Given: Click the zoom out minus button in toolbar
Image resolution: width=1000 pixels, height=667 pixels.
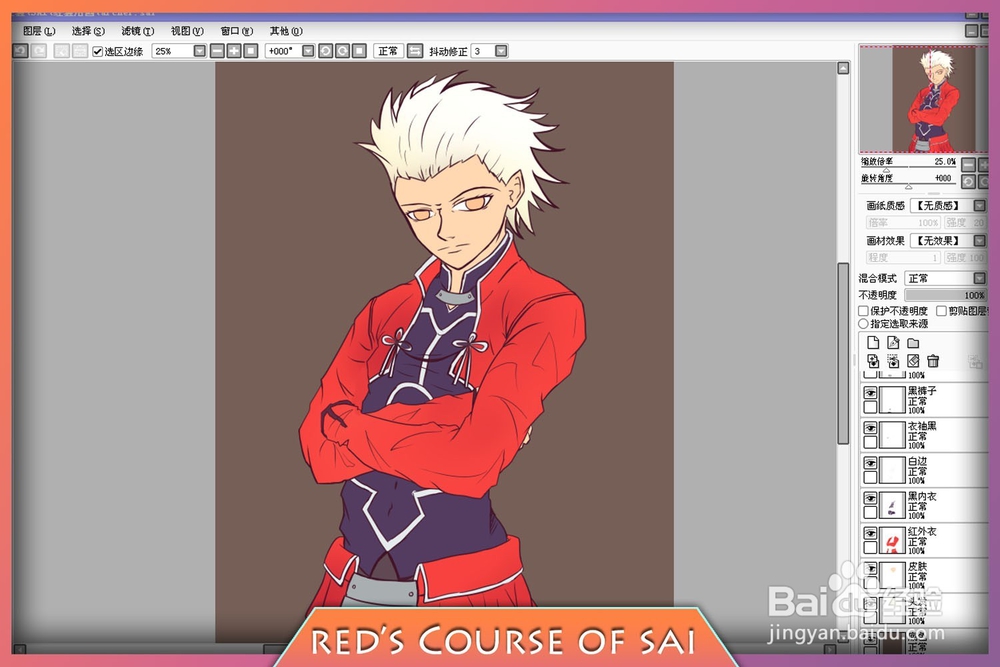Looking at the screenshot, I should tap(217, 51).
